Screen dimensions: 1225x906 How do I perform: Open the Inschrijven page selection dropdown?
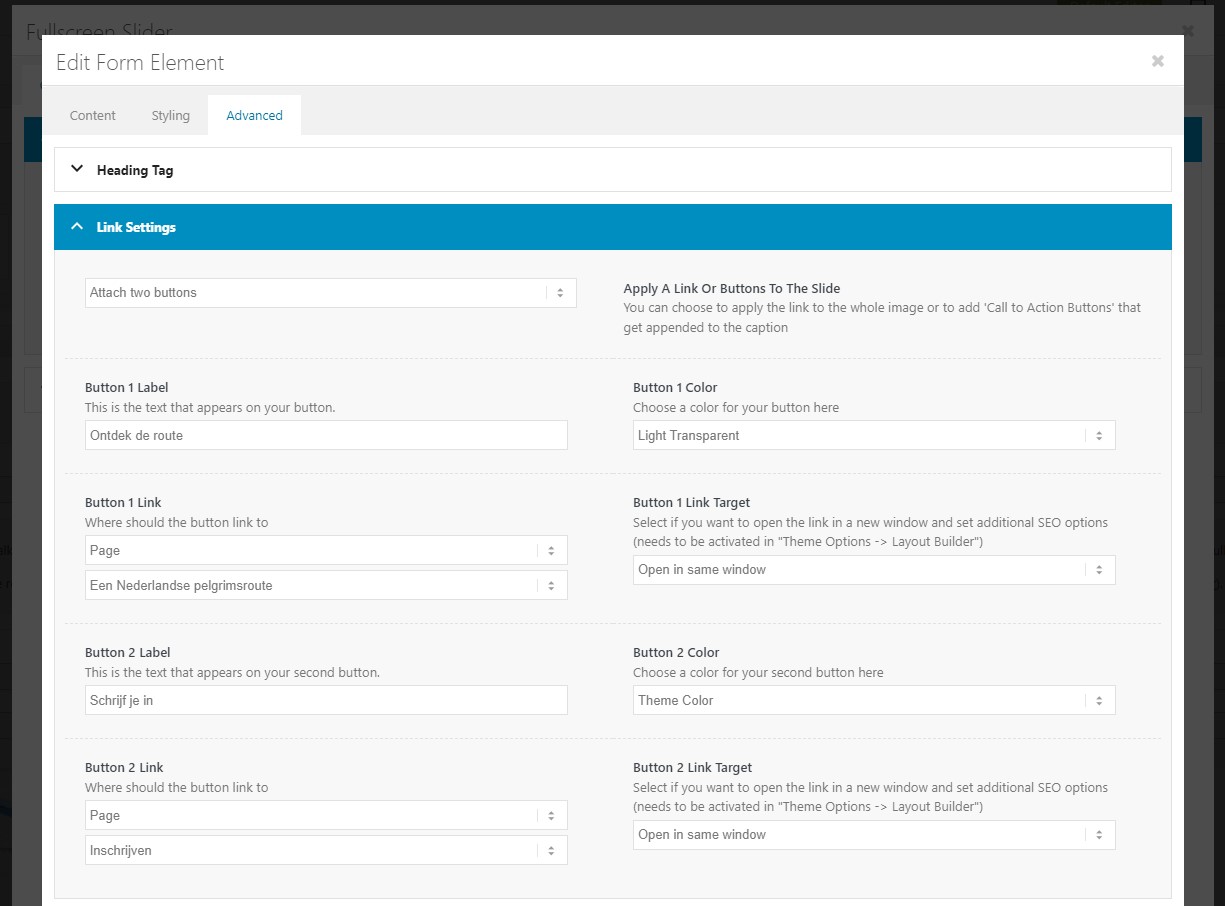coord(326,850)
